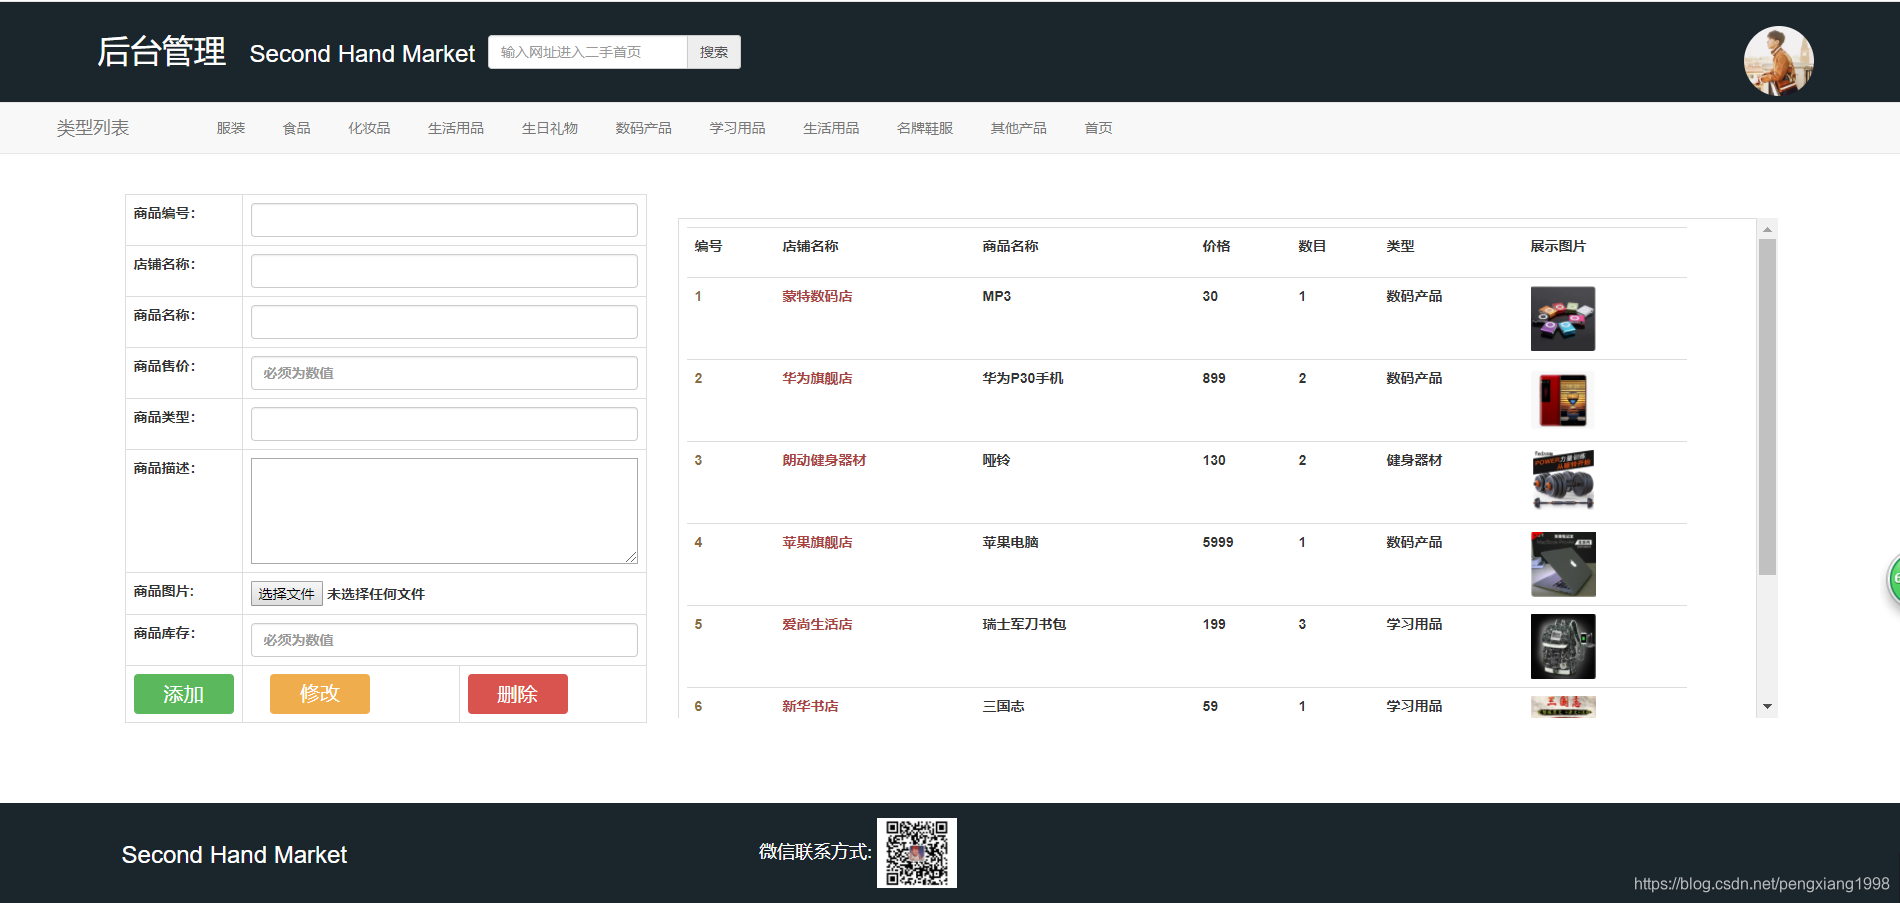Click the green floating button on right edge
1900x903 pixels.
tap(1893, 578)
